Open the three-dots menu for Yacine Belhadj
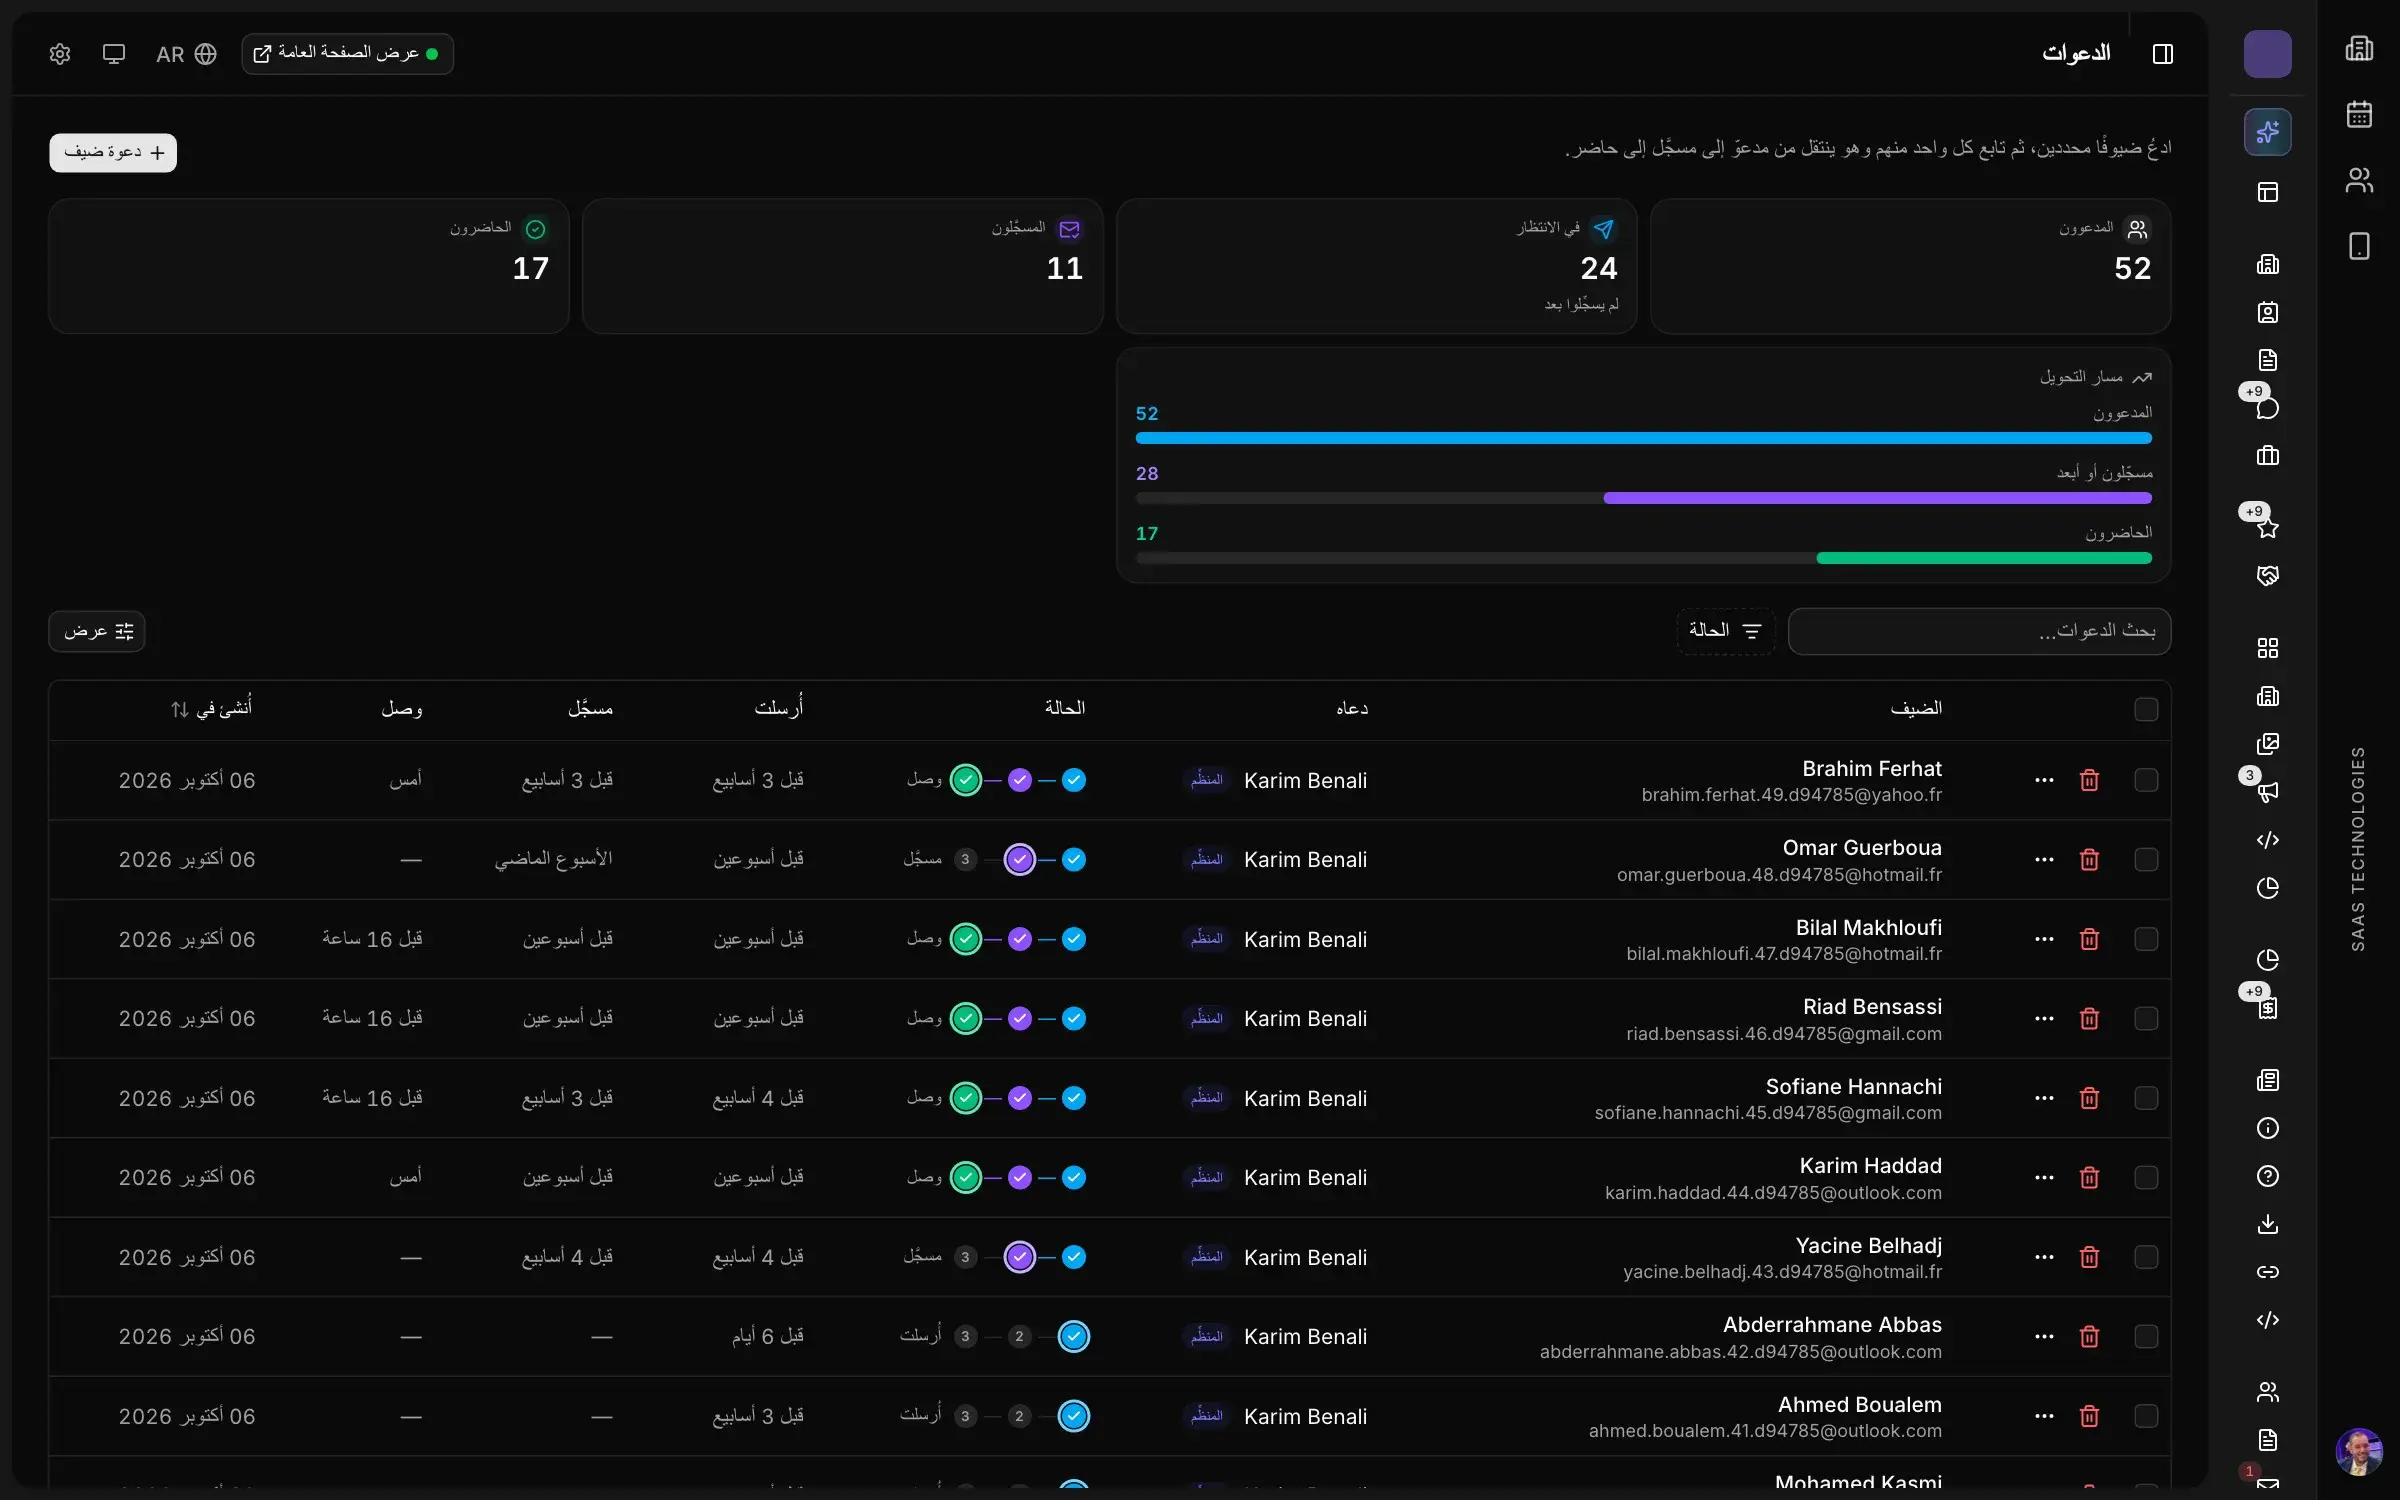This screenshot has height=1500, width=2400. pos(2044,1257)
